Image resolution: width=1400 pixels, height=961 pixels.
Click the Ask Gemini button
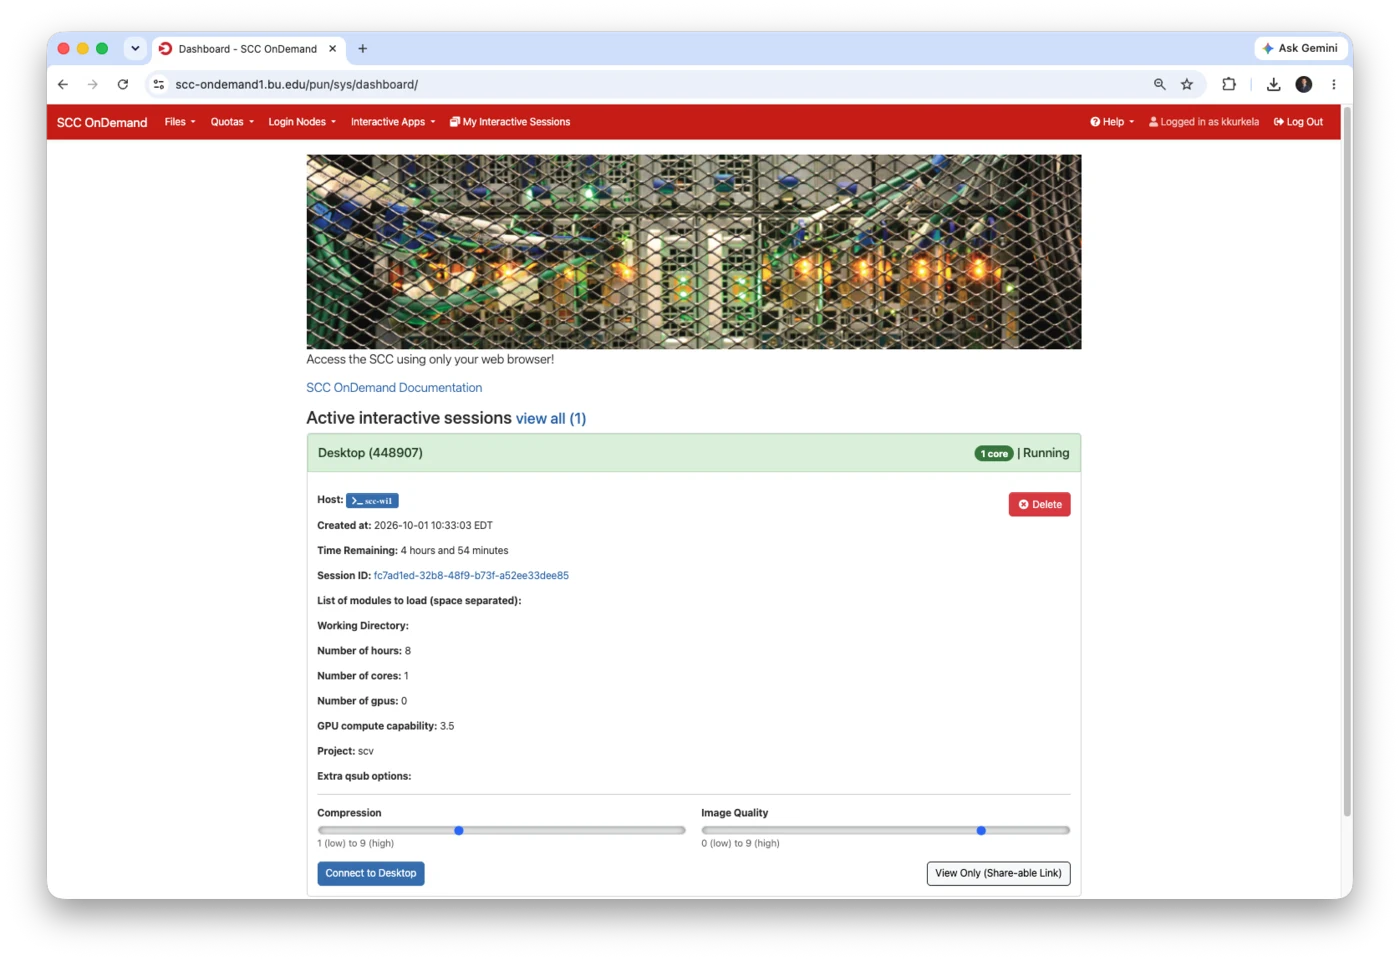coord(1300,48)
